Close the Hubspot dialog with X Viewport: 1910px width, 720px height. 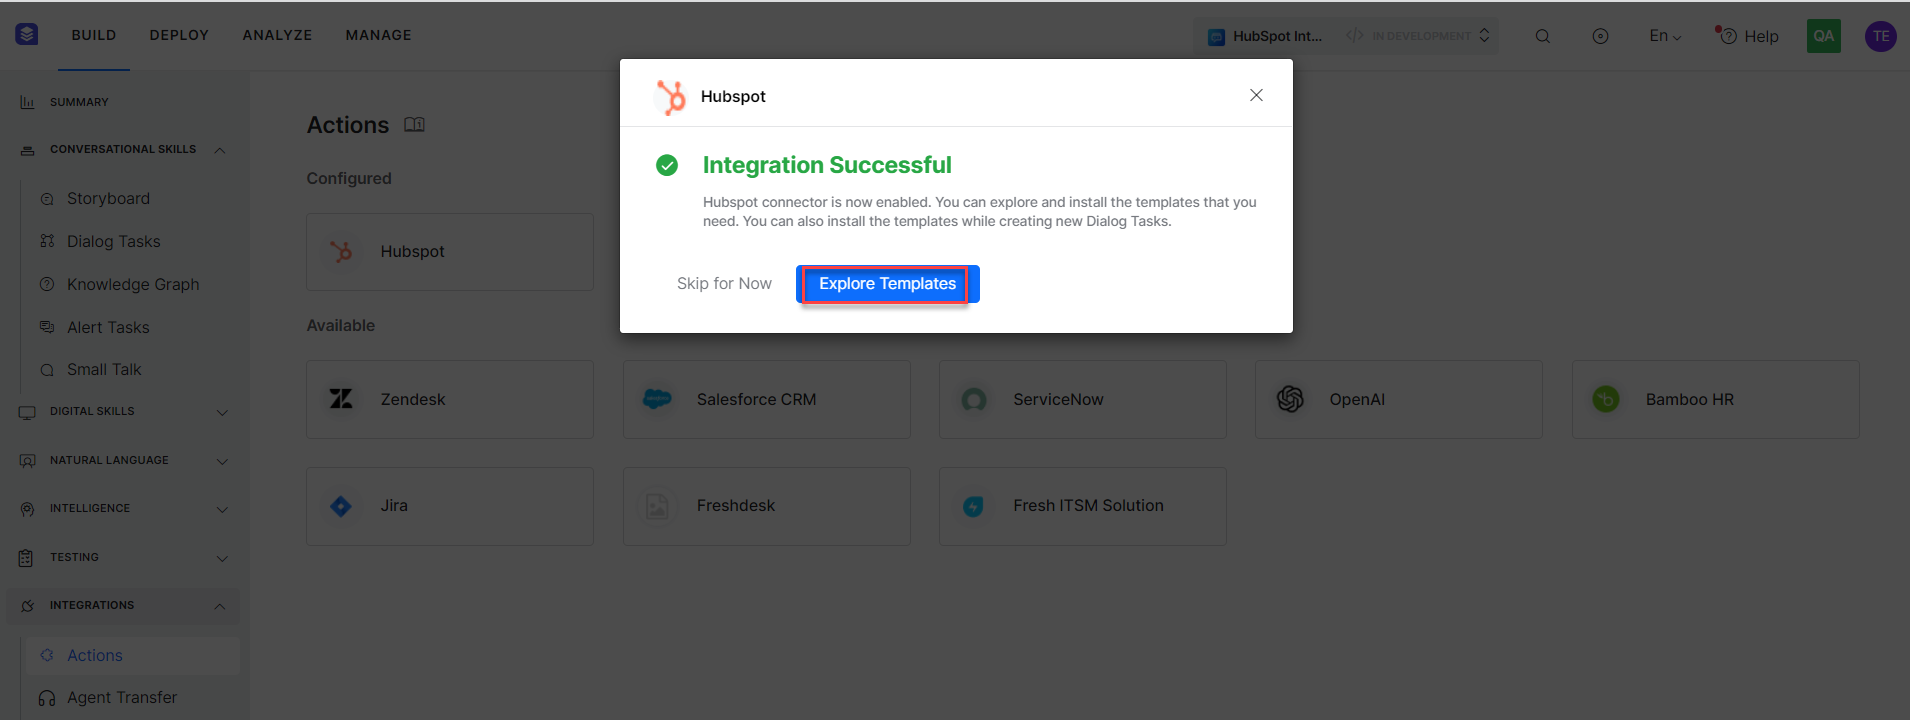(1256, 95)
